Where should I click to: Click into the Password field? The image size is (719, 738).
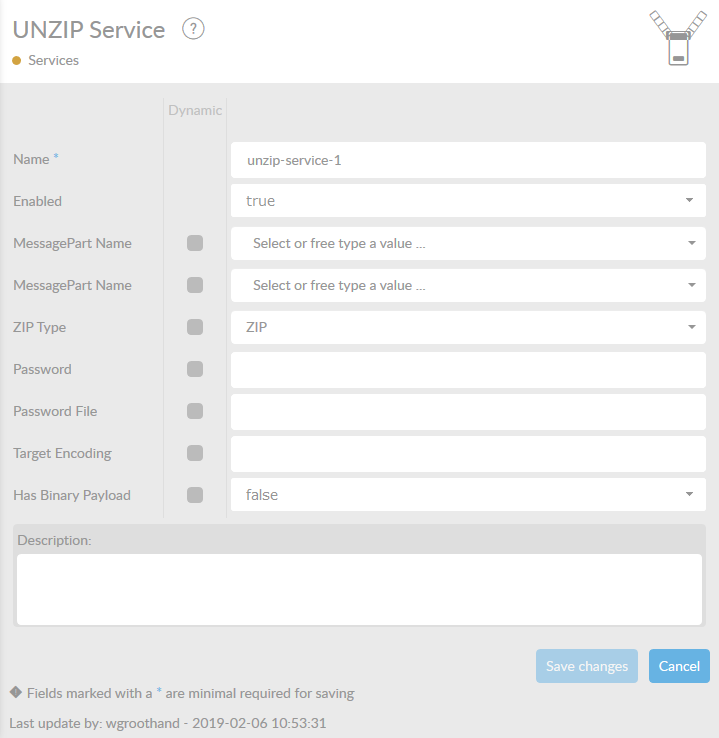tap(468, 369)
